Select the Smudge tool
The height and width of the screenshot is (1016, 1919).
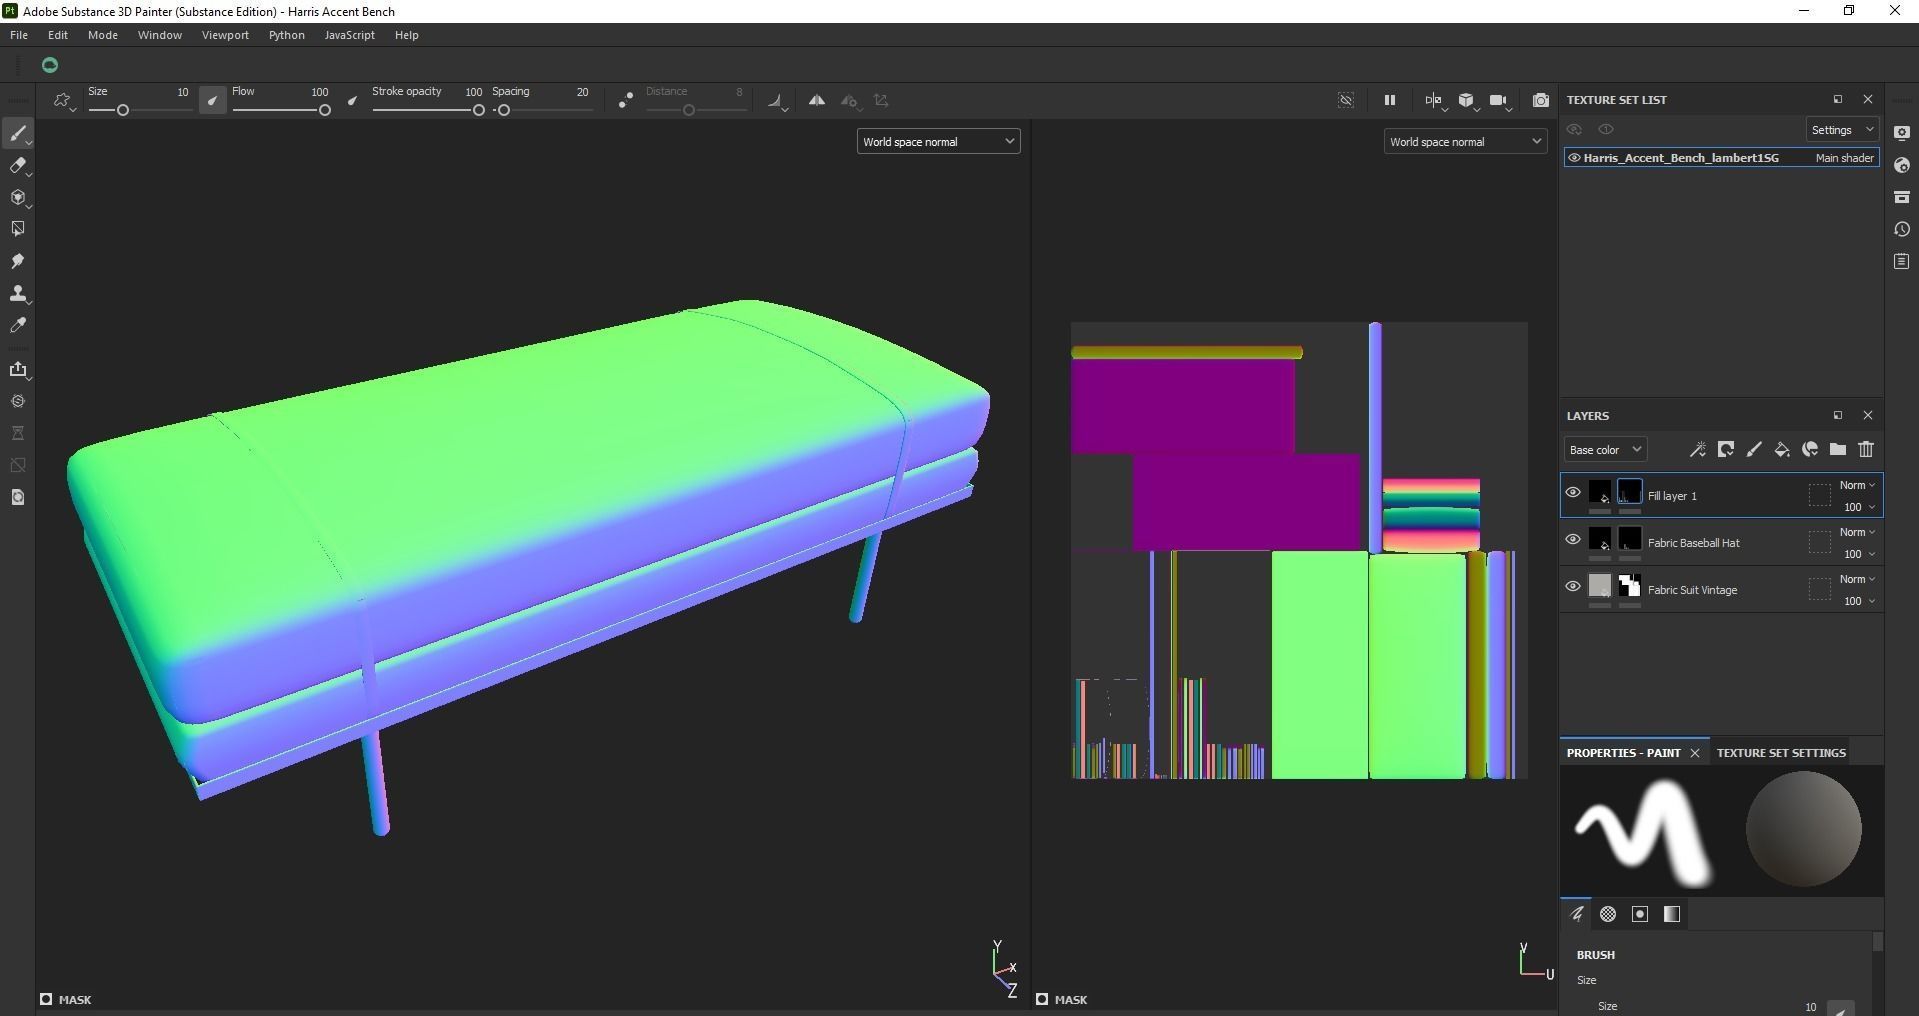coord(17,261)
